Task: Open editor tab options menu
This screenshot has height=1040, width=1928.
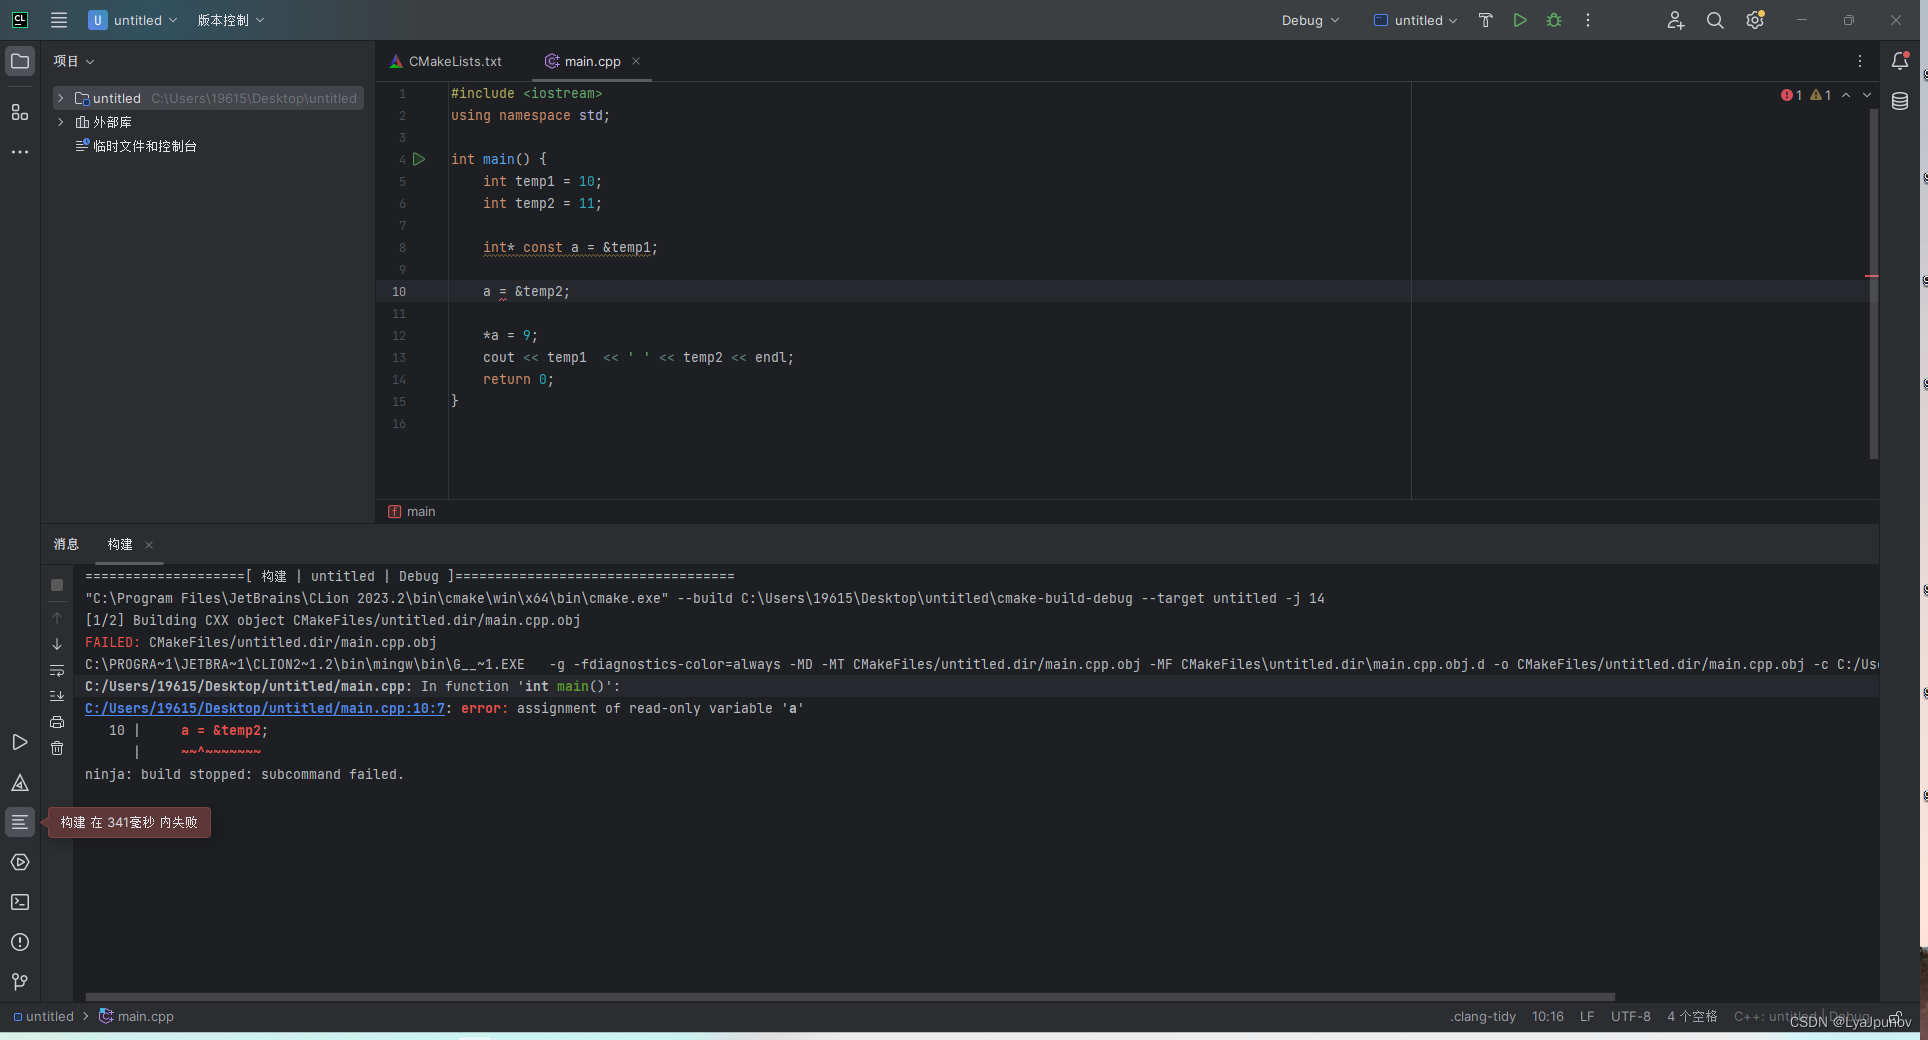Action: point(1860,61)
